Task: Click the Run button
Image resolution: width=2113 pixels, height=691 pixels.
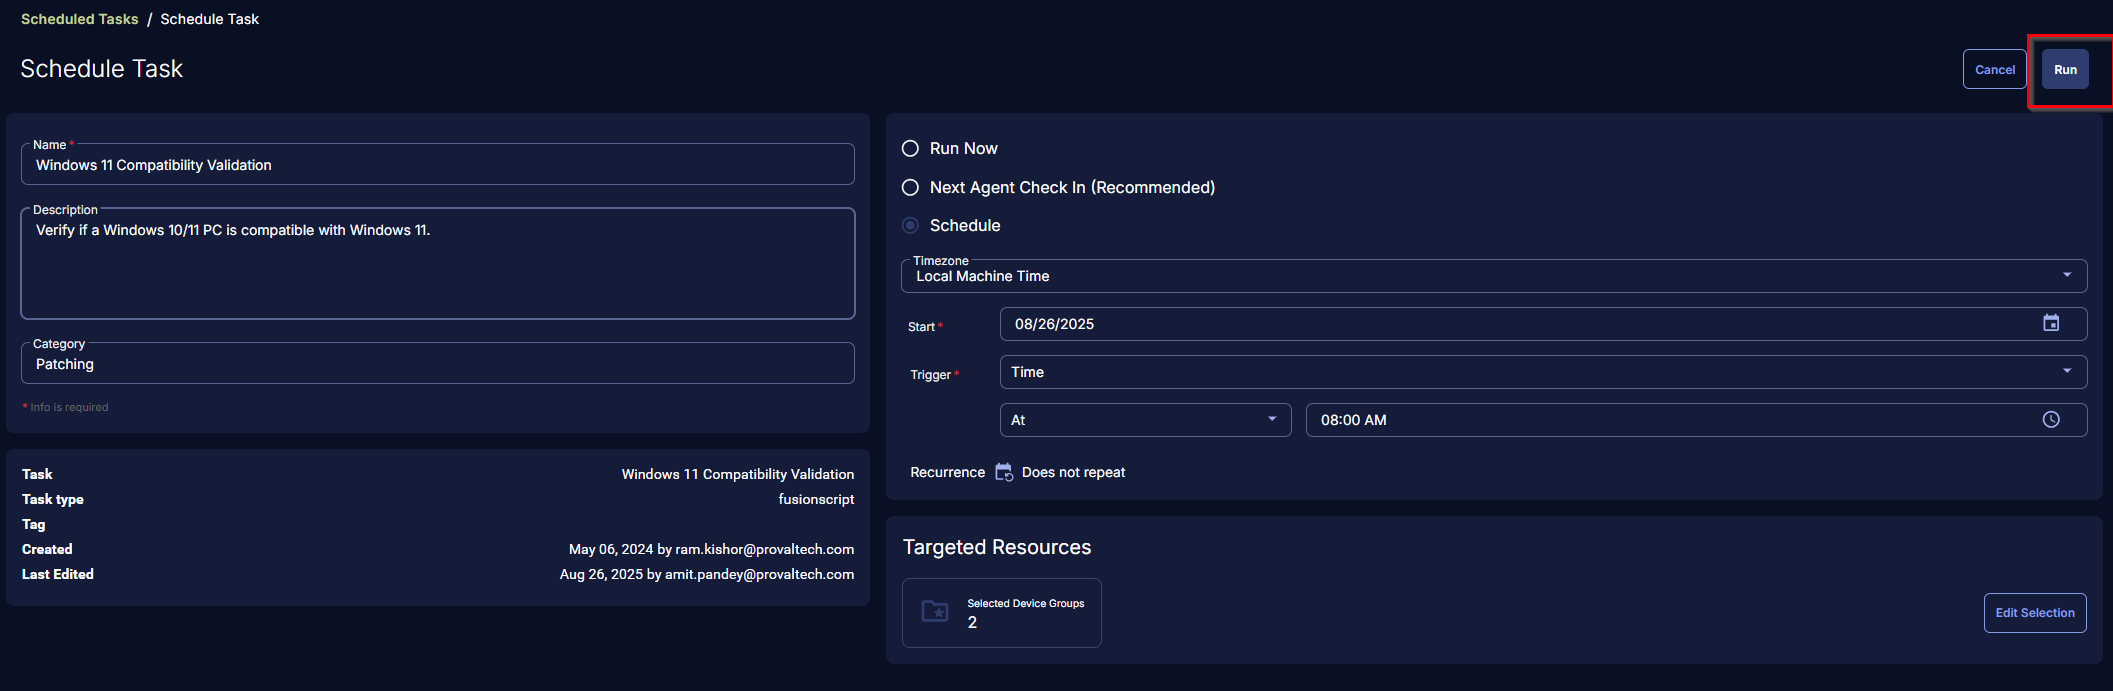Action: point(2065,69)
